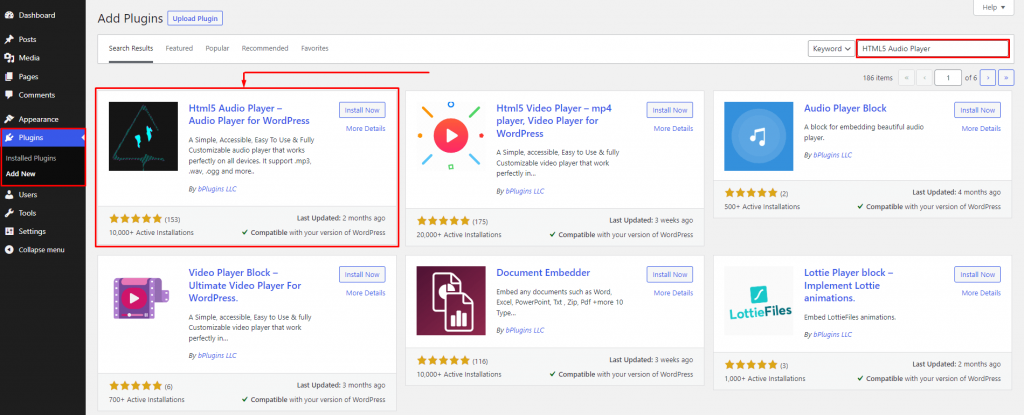
Task: Click the Collapse menu arrow icon
Action: (x=9, y=249)
